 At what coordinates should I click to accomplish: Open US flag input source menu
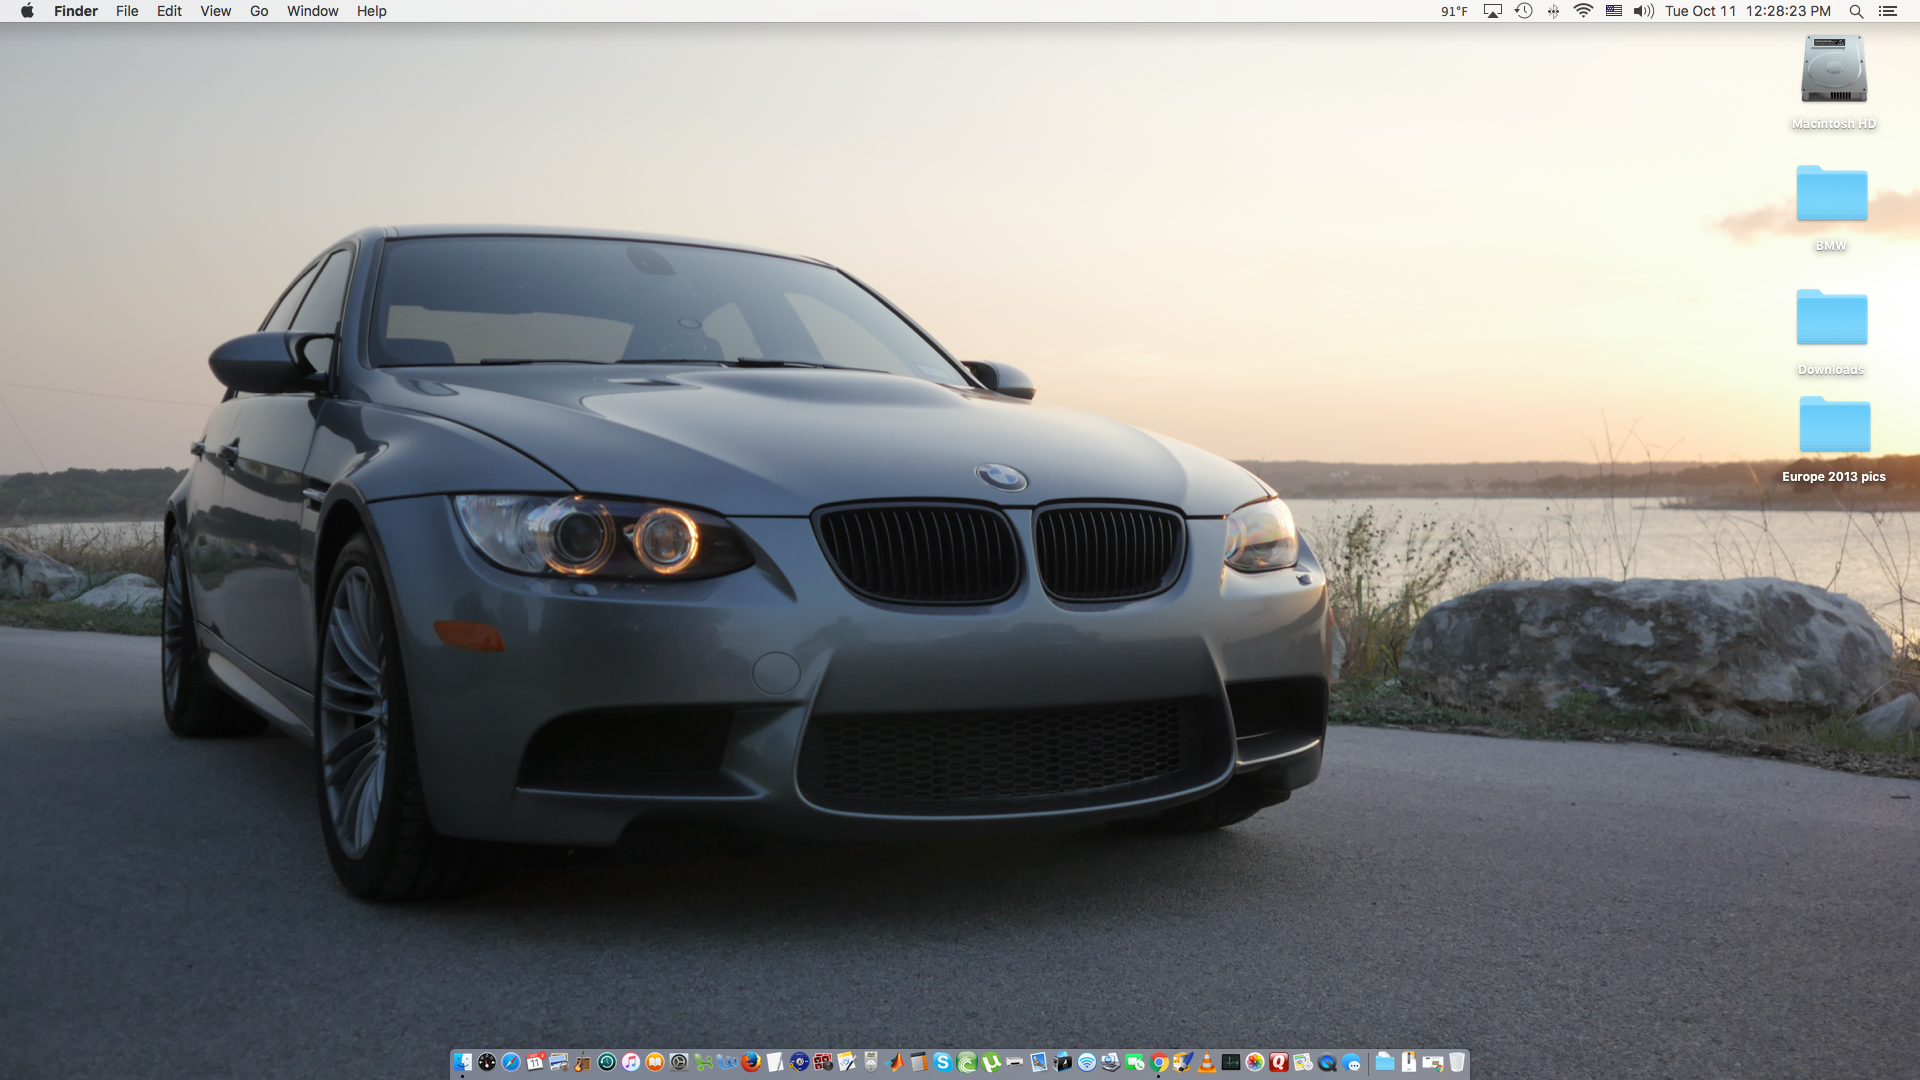[x=1614, y=11]
